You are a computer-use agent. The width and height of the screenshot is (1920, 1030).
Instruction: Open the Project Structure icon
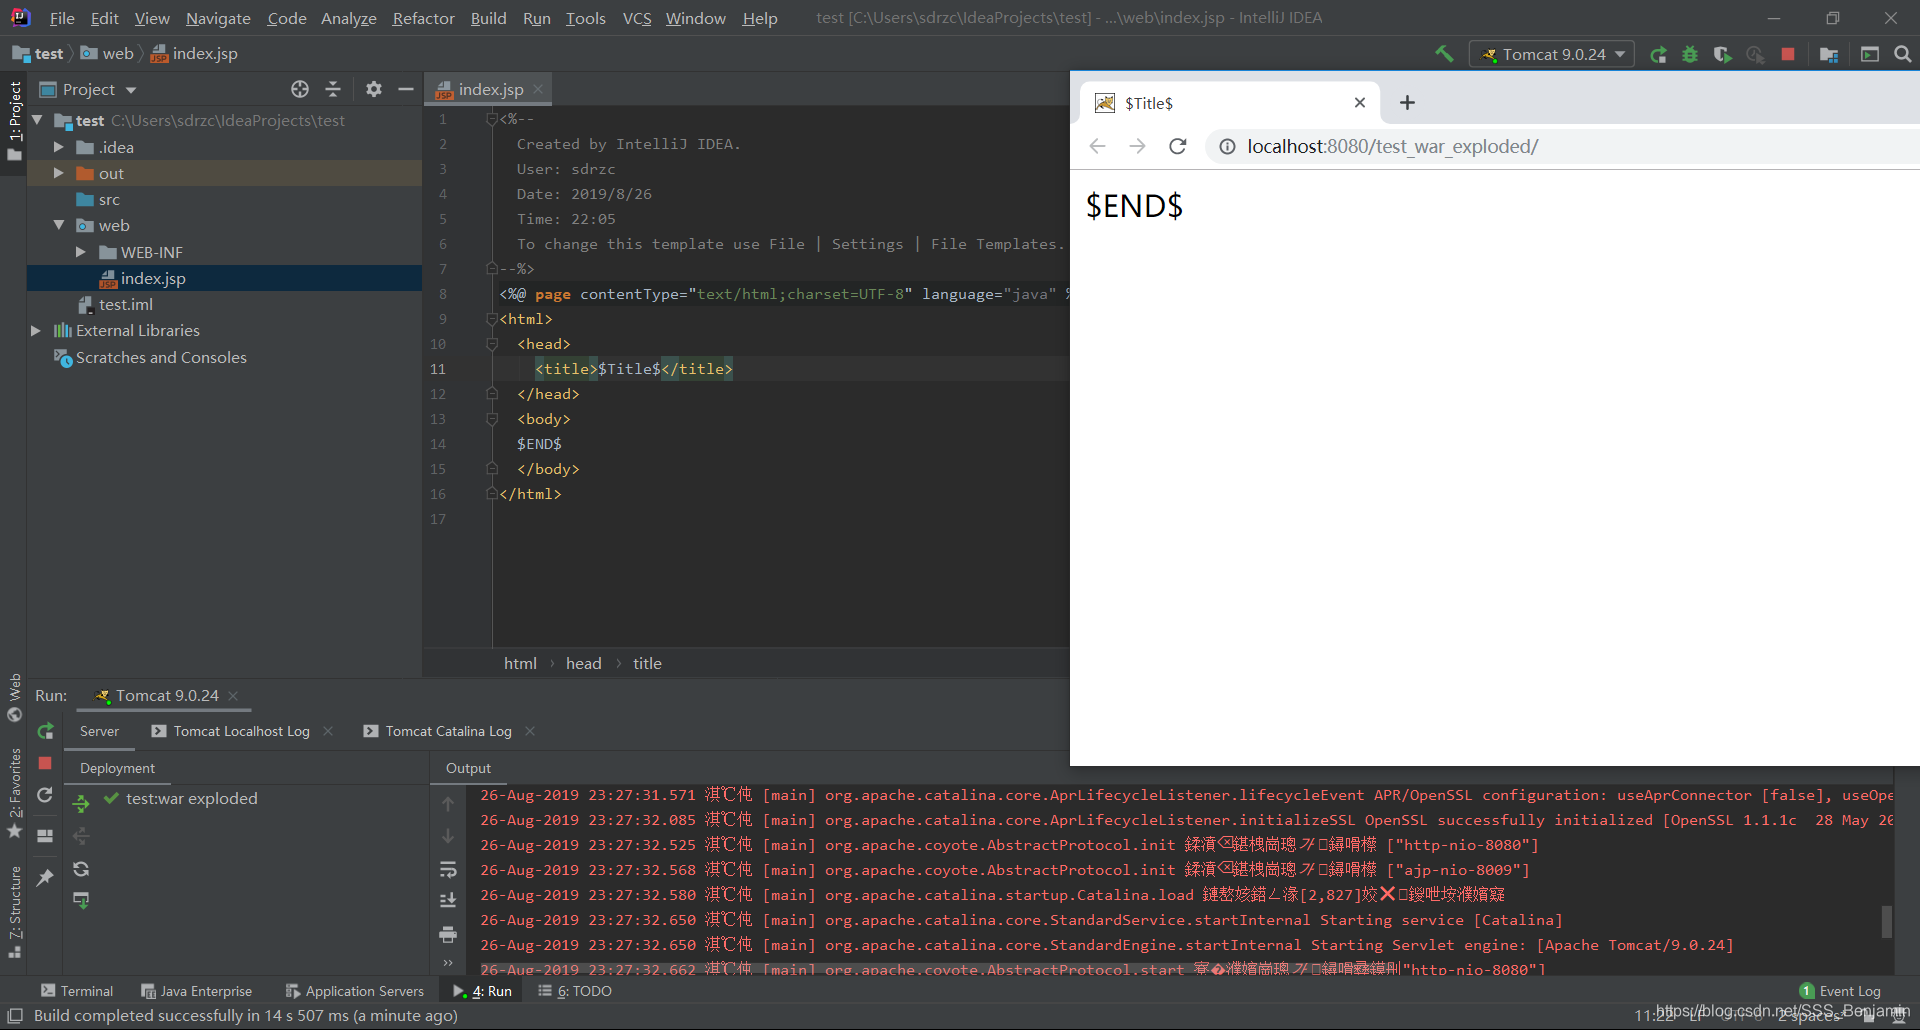point(1829,54)
